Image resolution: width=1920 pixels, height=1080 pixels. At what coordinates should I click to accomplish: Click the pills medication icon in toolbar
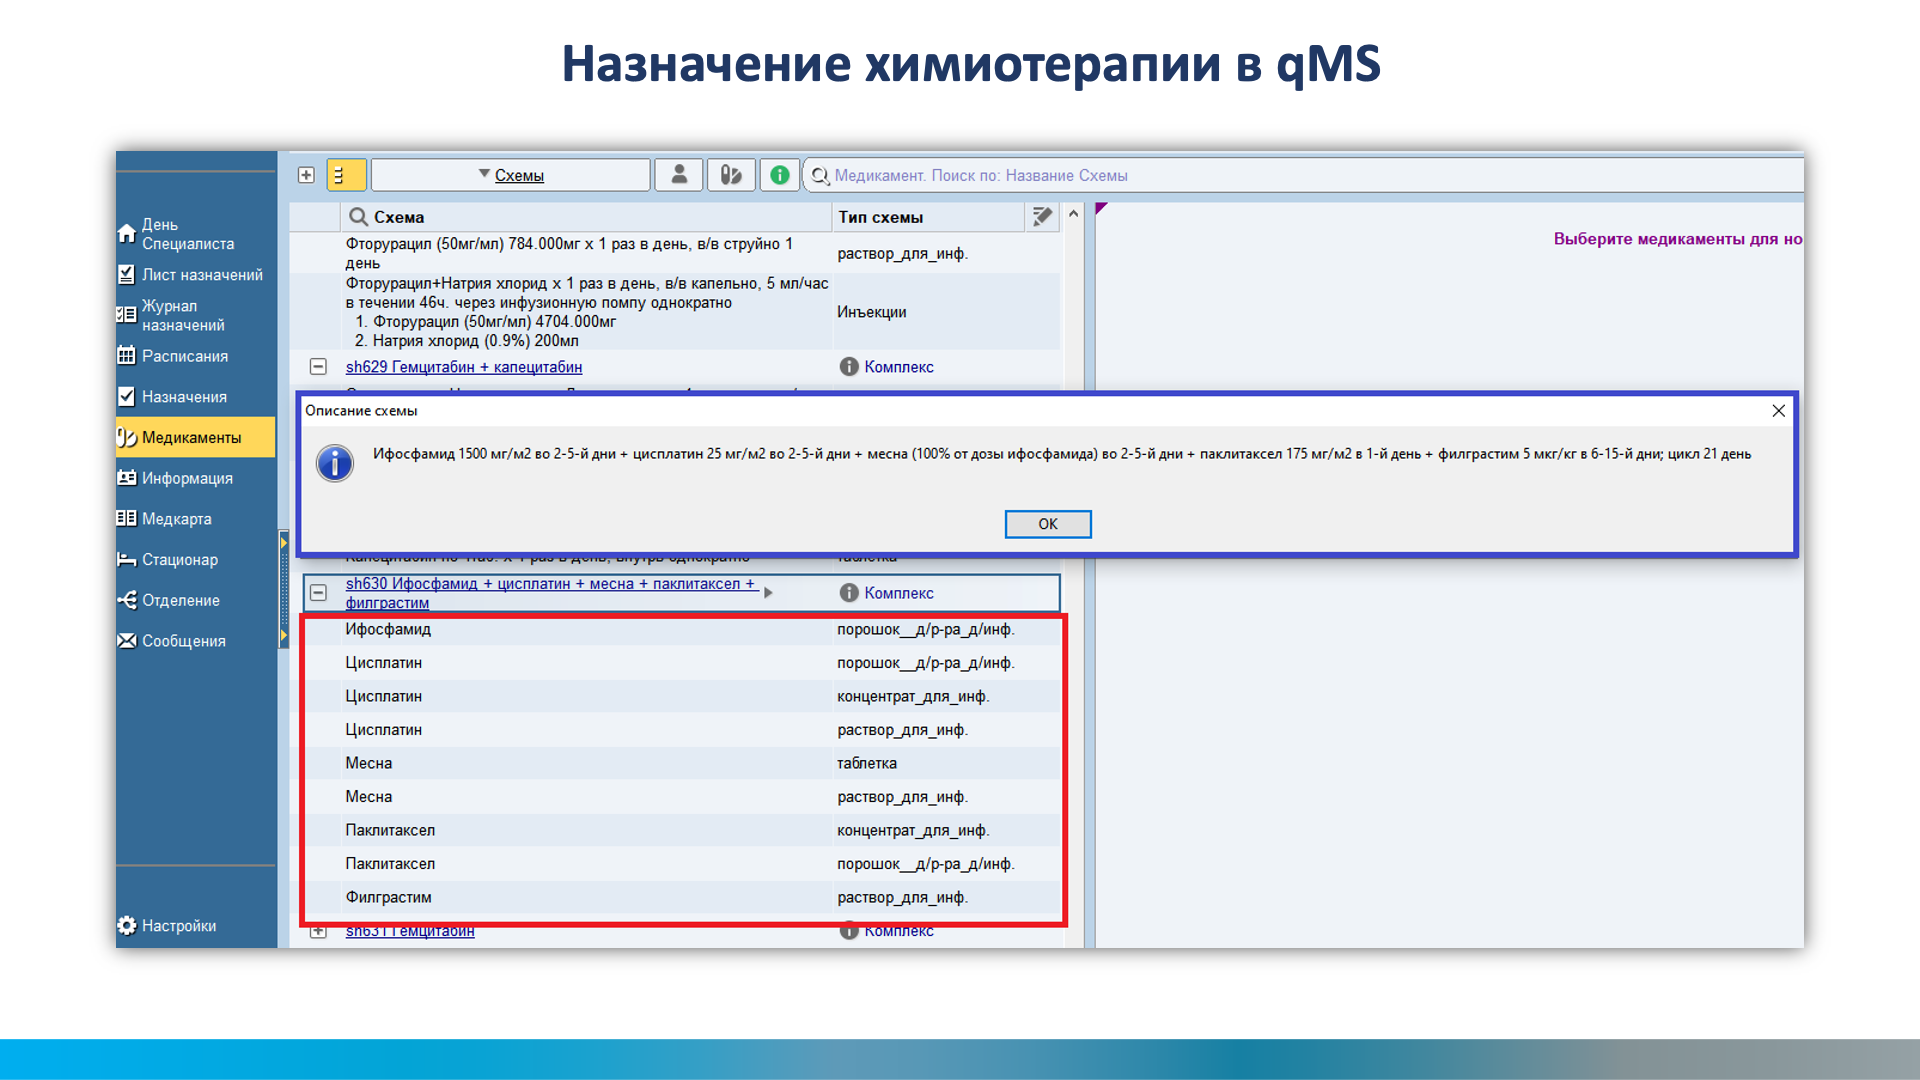(x=731, y=175)
